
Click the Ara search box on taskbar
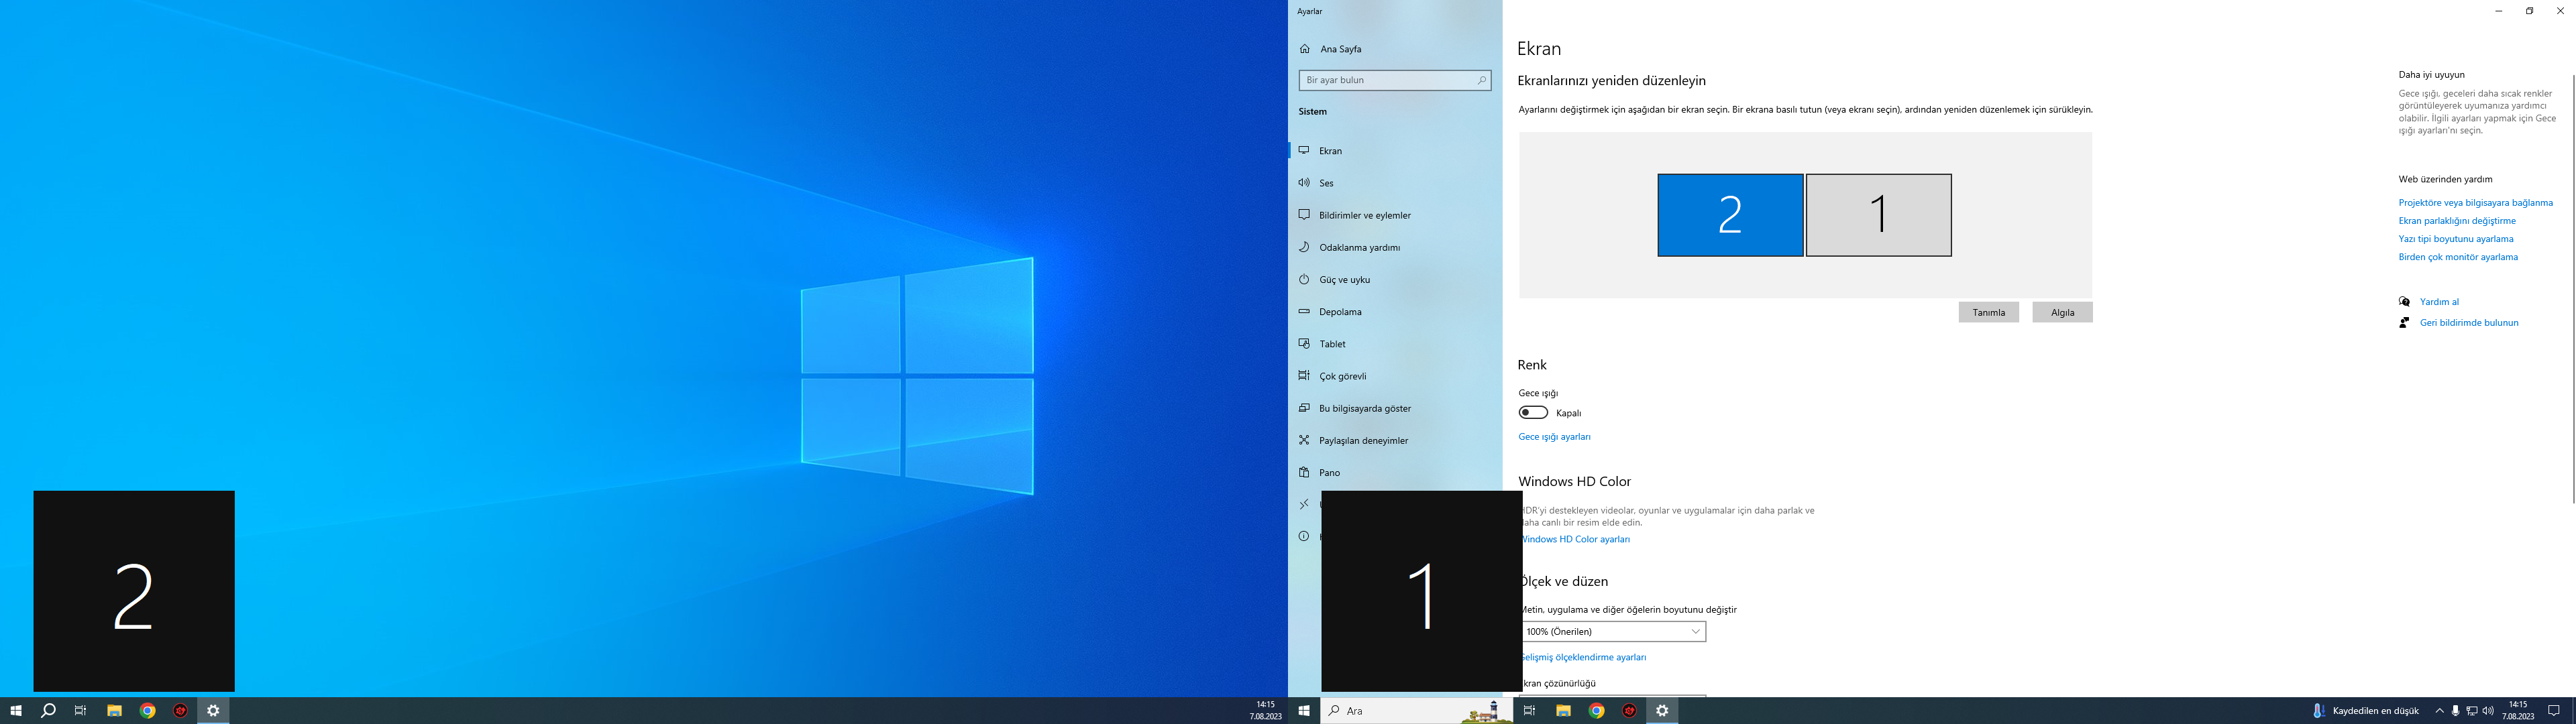(1416, 711)
